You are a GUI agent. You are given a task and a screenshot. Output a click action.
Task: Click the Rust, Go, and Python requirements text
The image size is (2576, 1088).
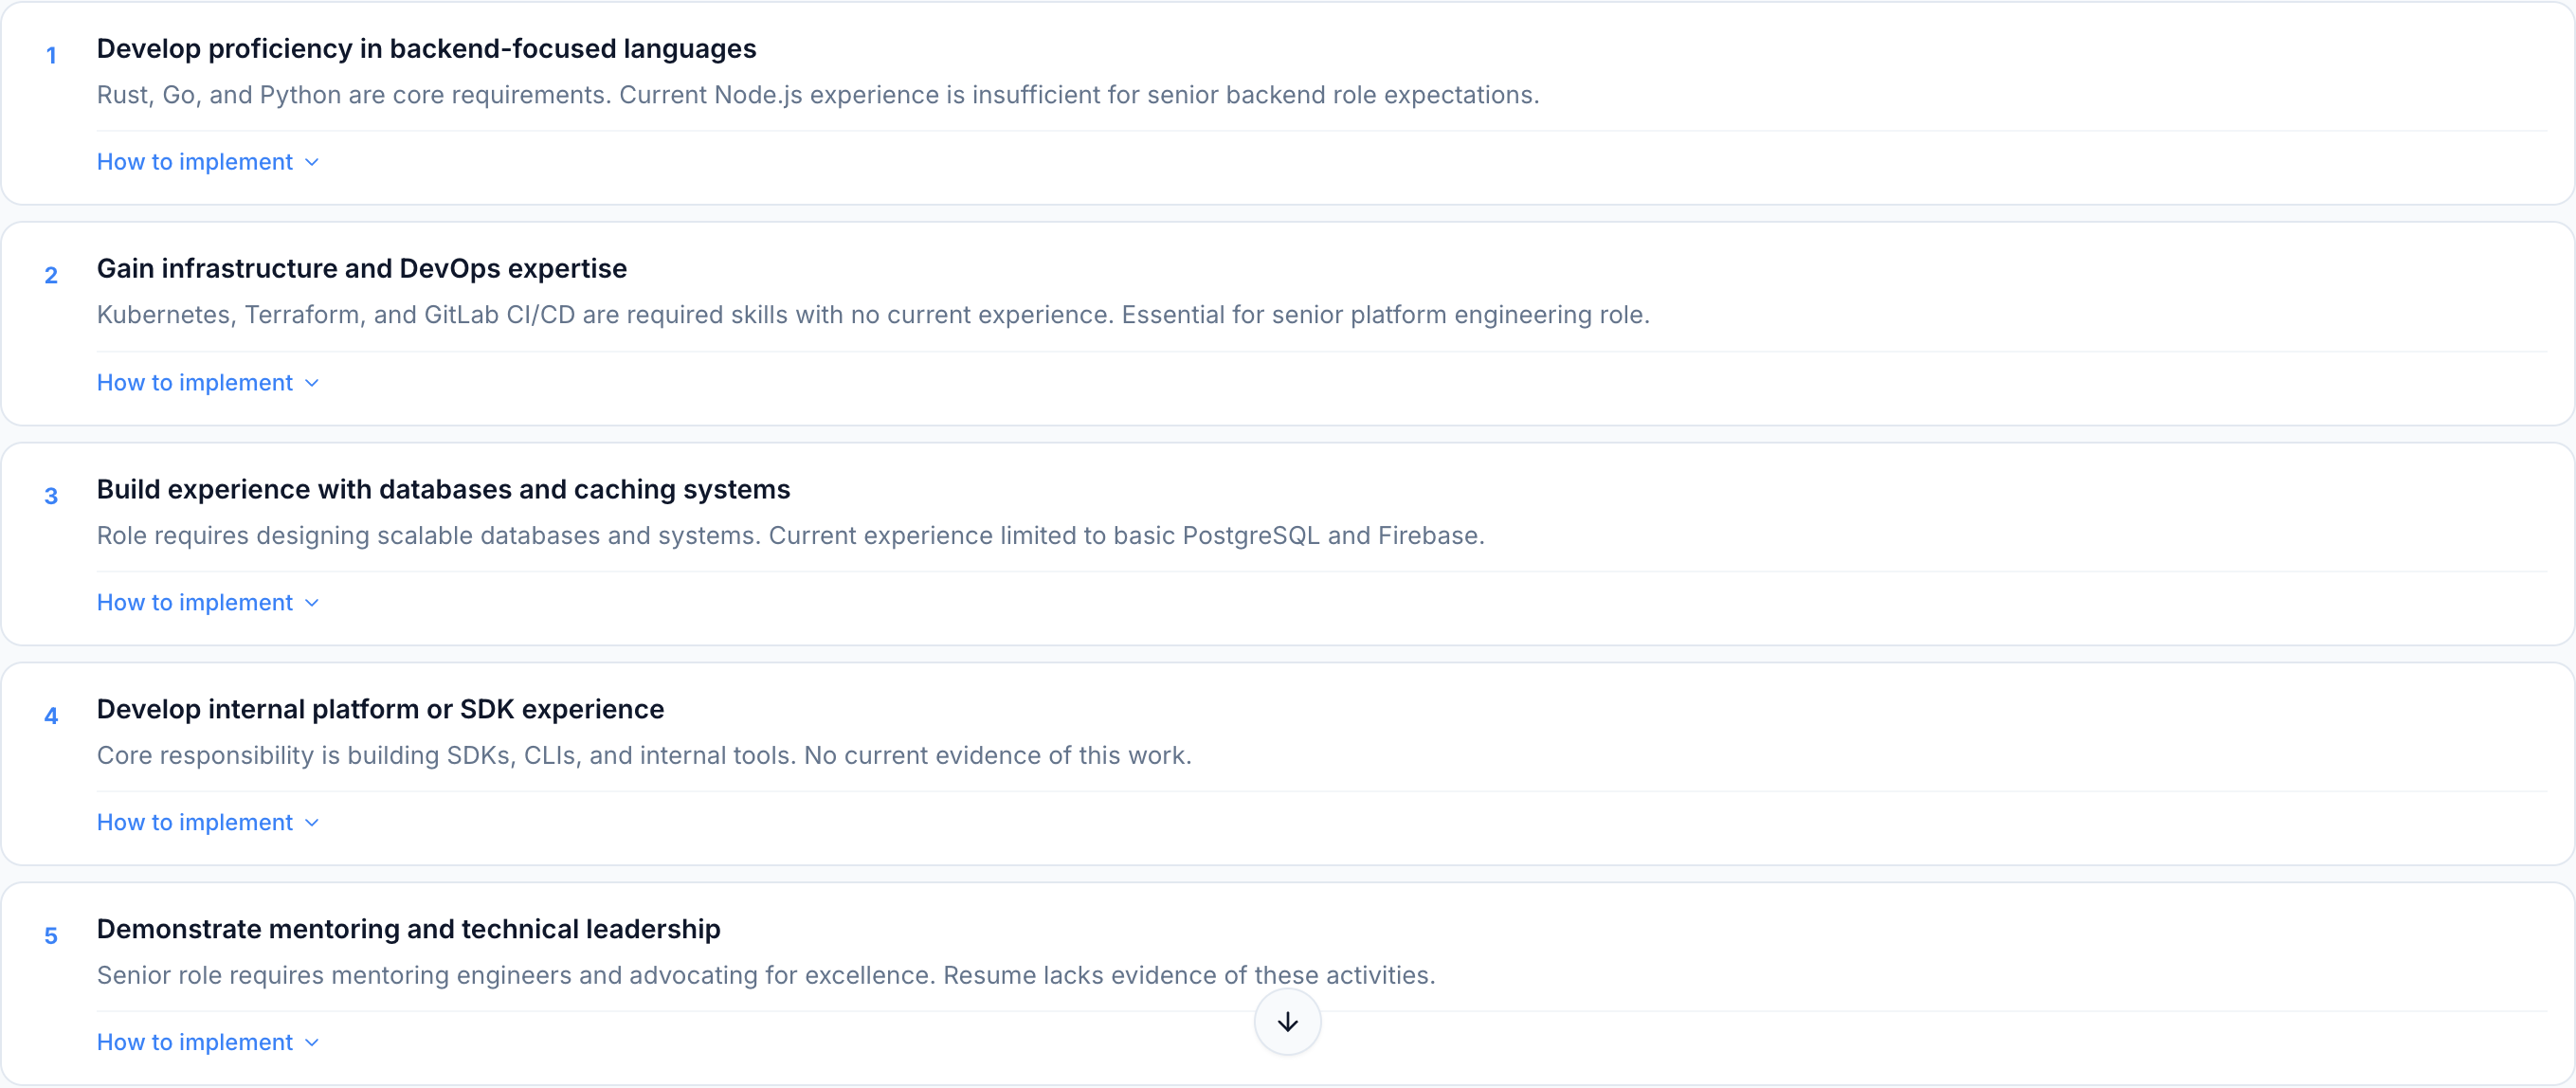(818, 95)
